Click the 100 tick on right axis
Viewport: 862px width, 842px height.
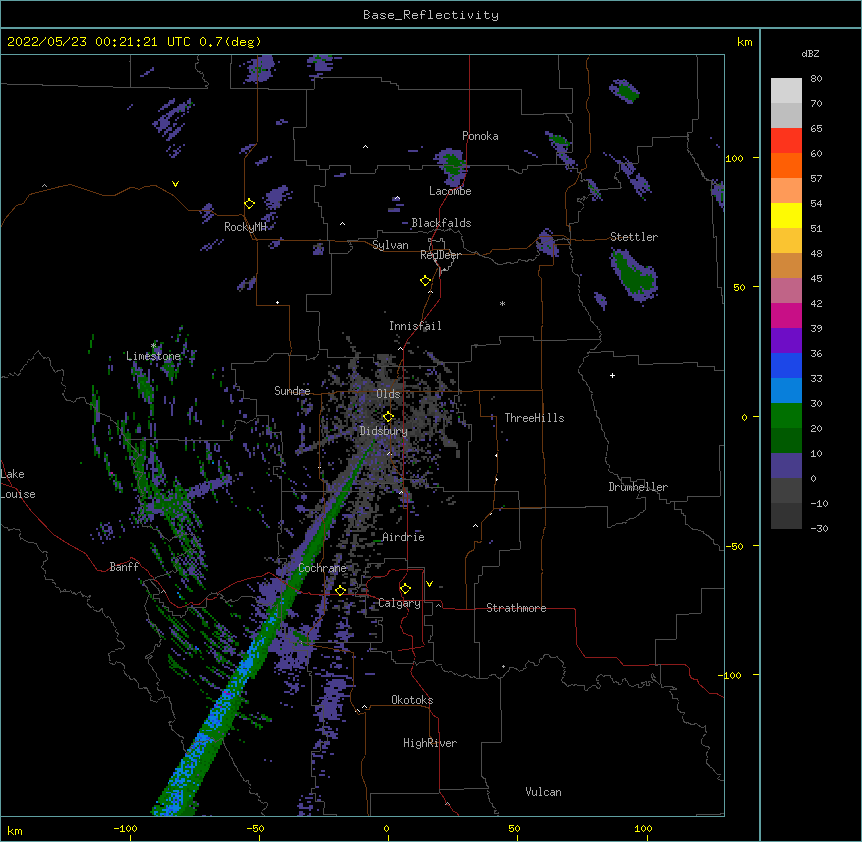pyautogui.click(x=734, y=159)
